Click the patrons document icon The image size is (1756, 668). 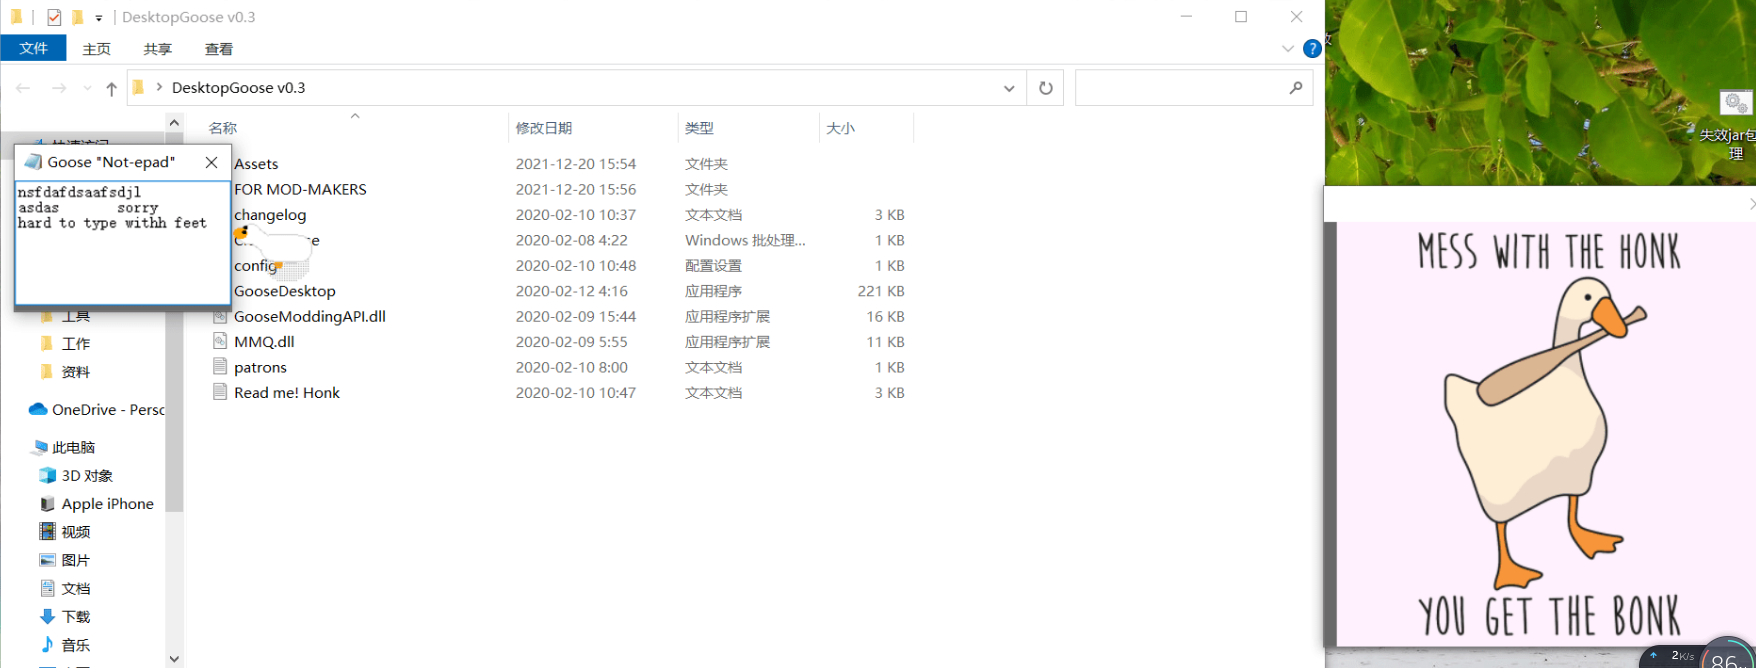pos(220,367)
